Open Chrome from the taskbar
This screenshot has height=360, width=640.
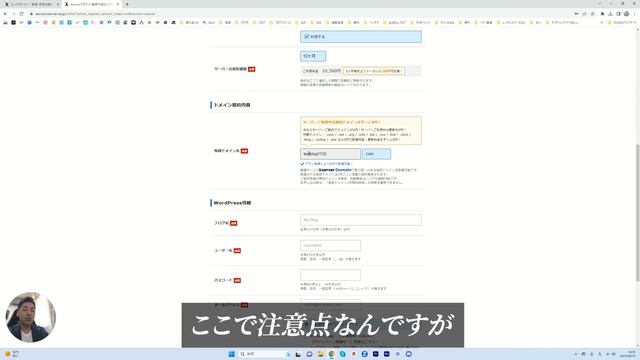tap(331, 354)
